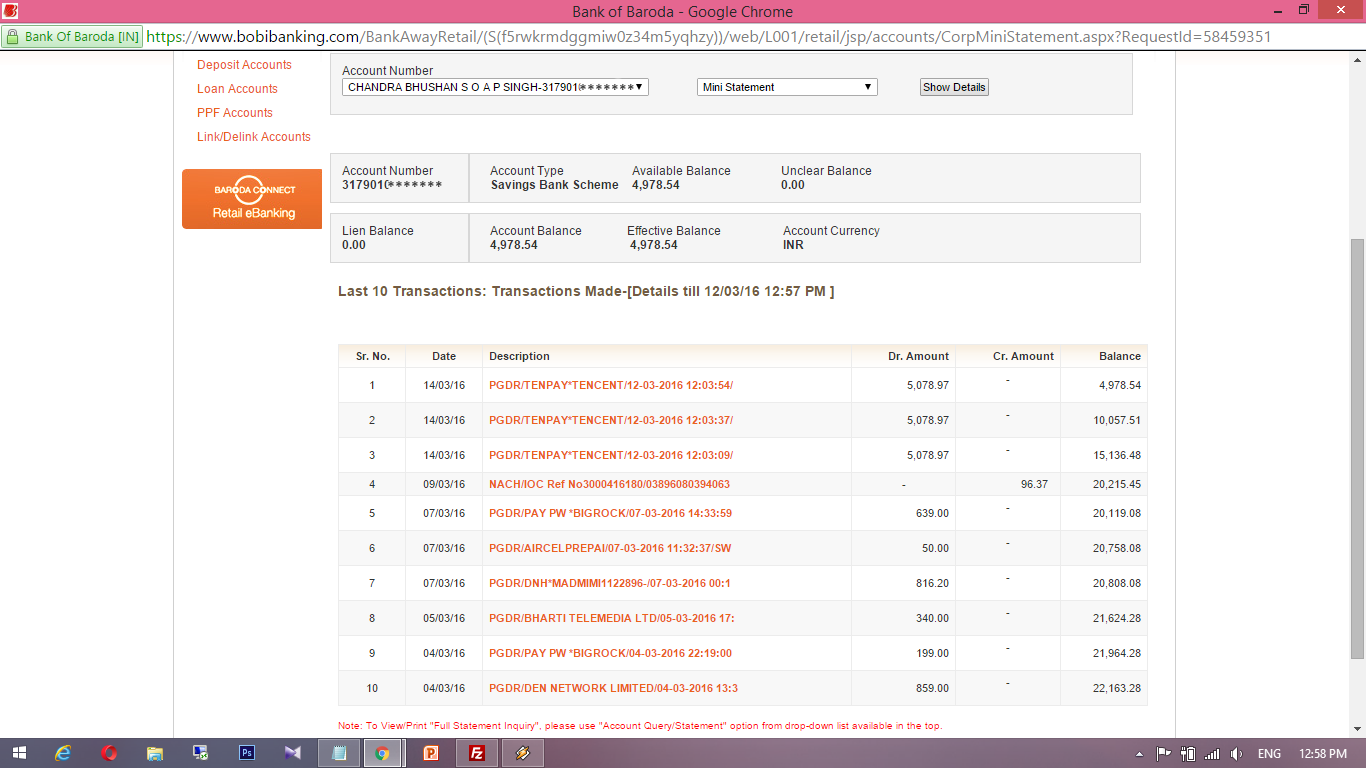Go to PPF Accounts
The width and height of the screenshot is (1366, 768).
pyautogui.click(x=235, y=113)
